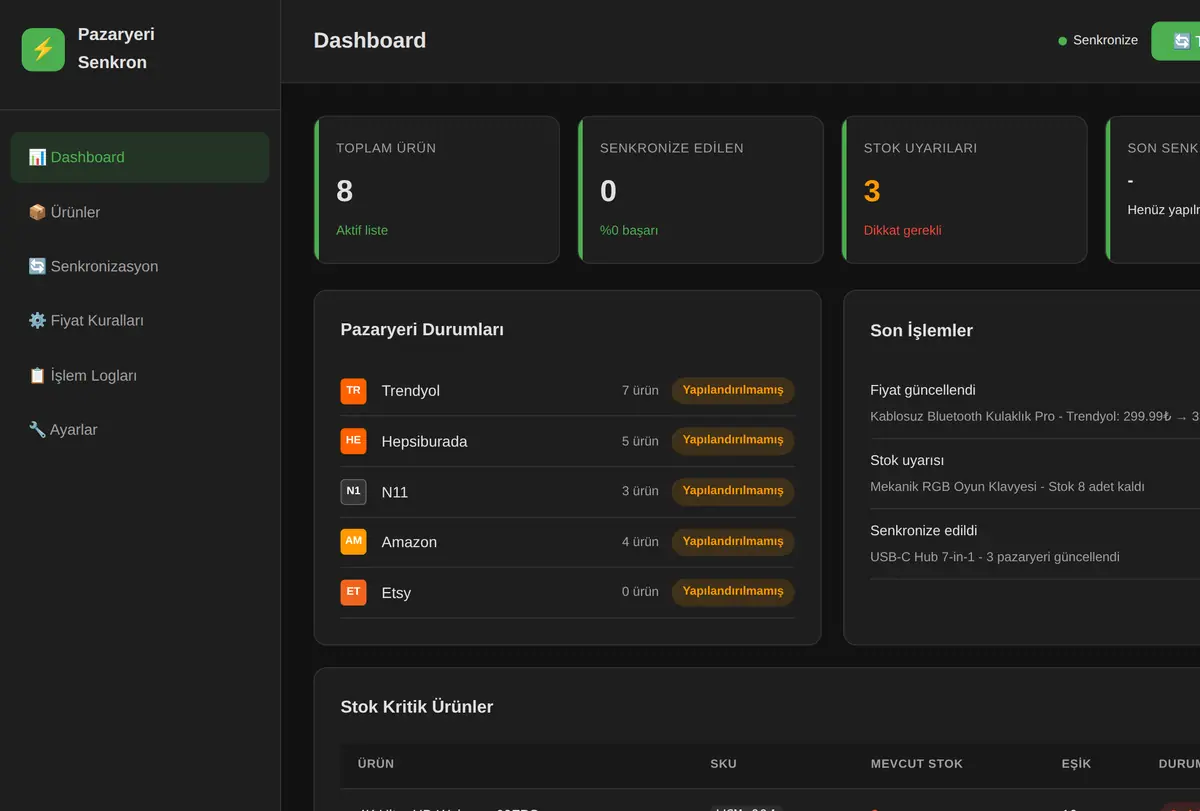Click the ET icon beside Etsy
The height and width of the screenshot is (811, 1200).
click(x=353, y=592)
